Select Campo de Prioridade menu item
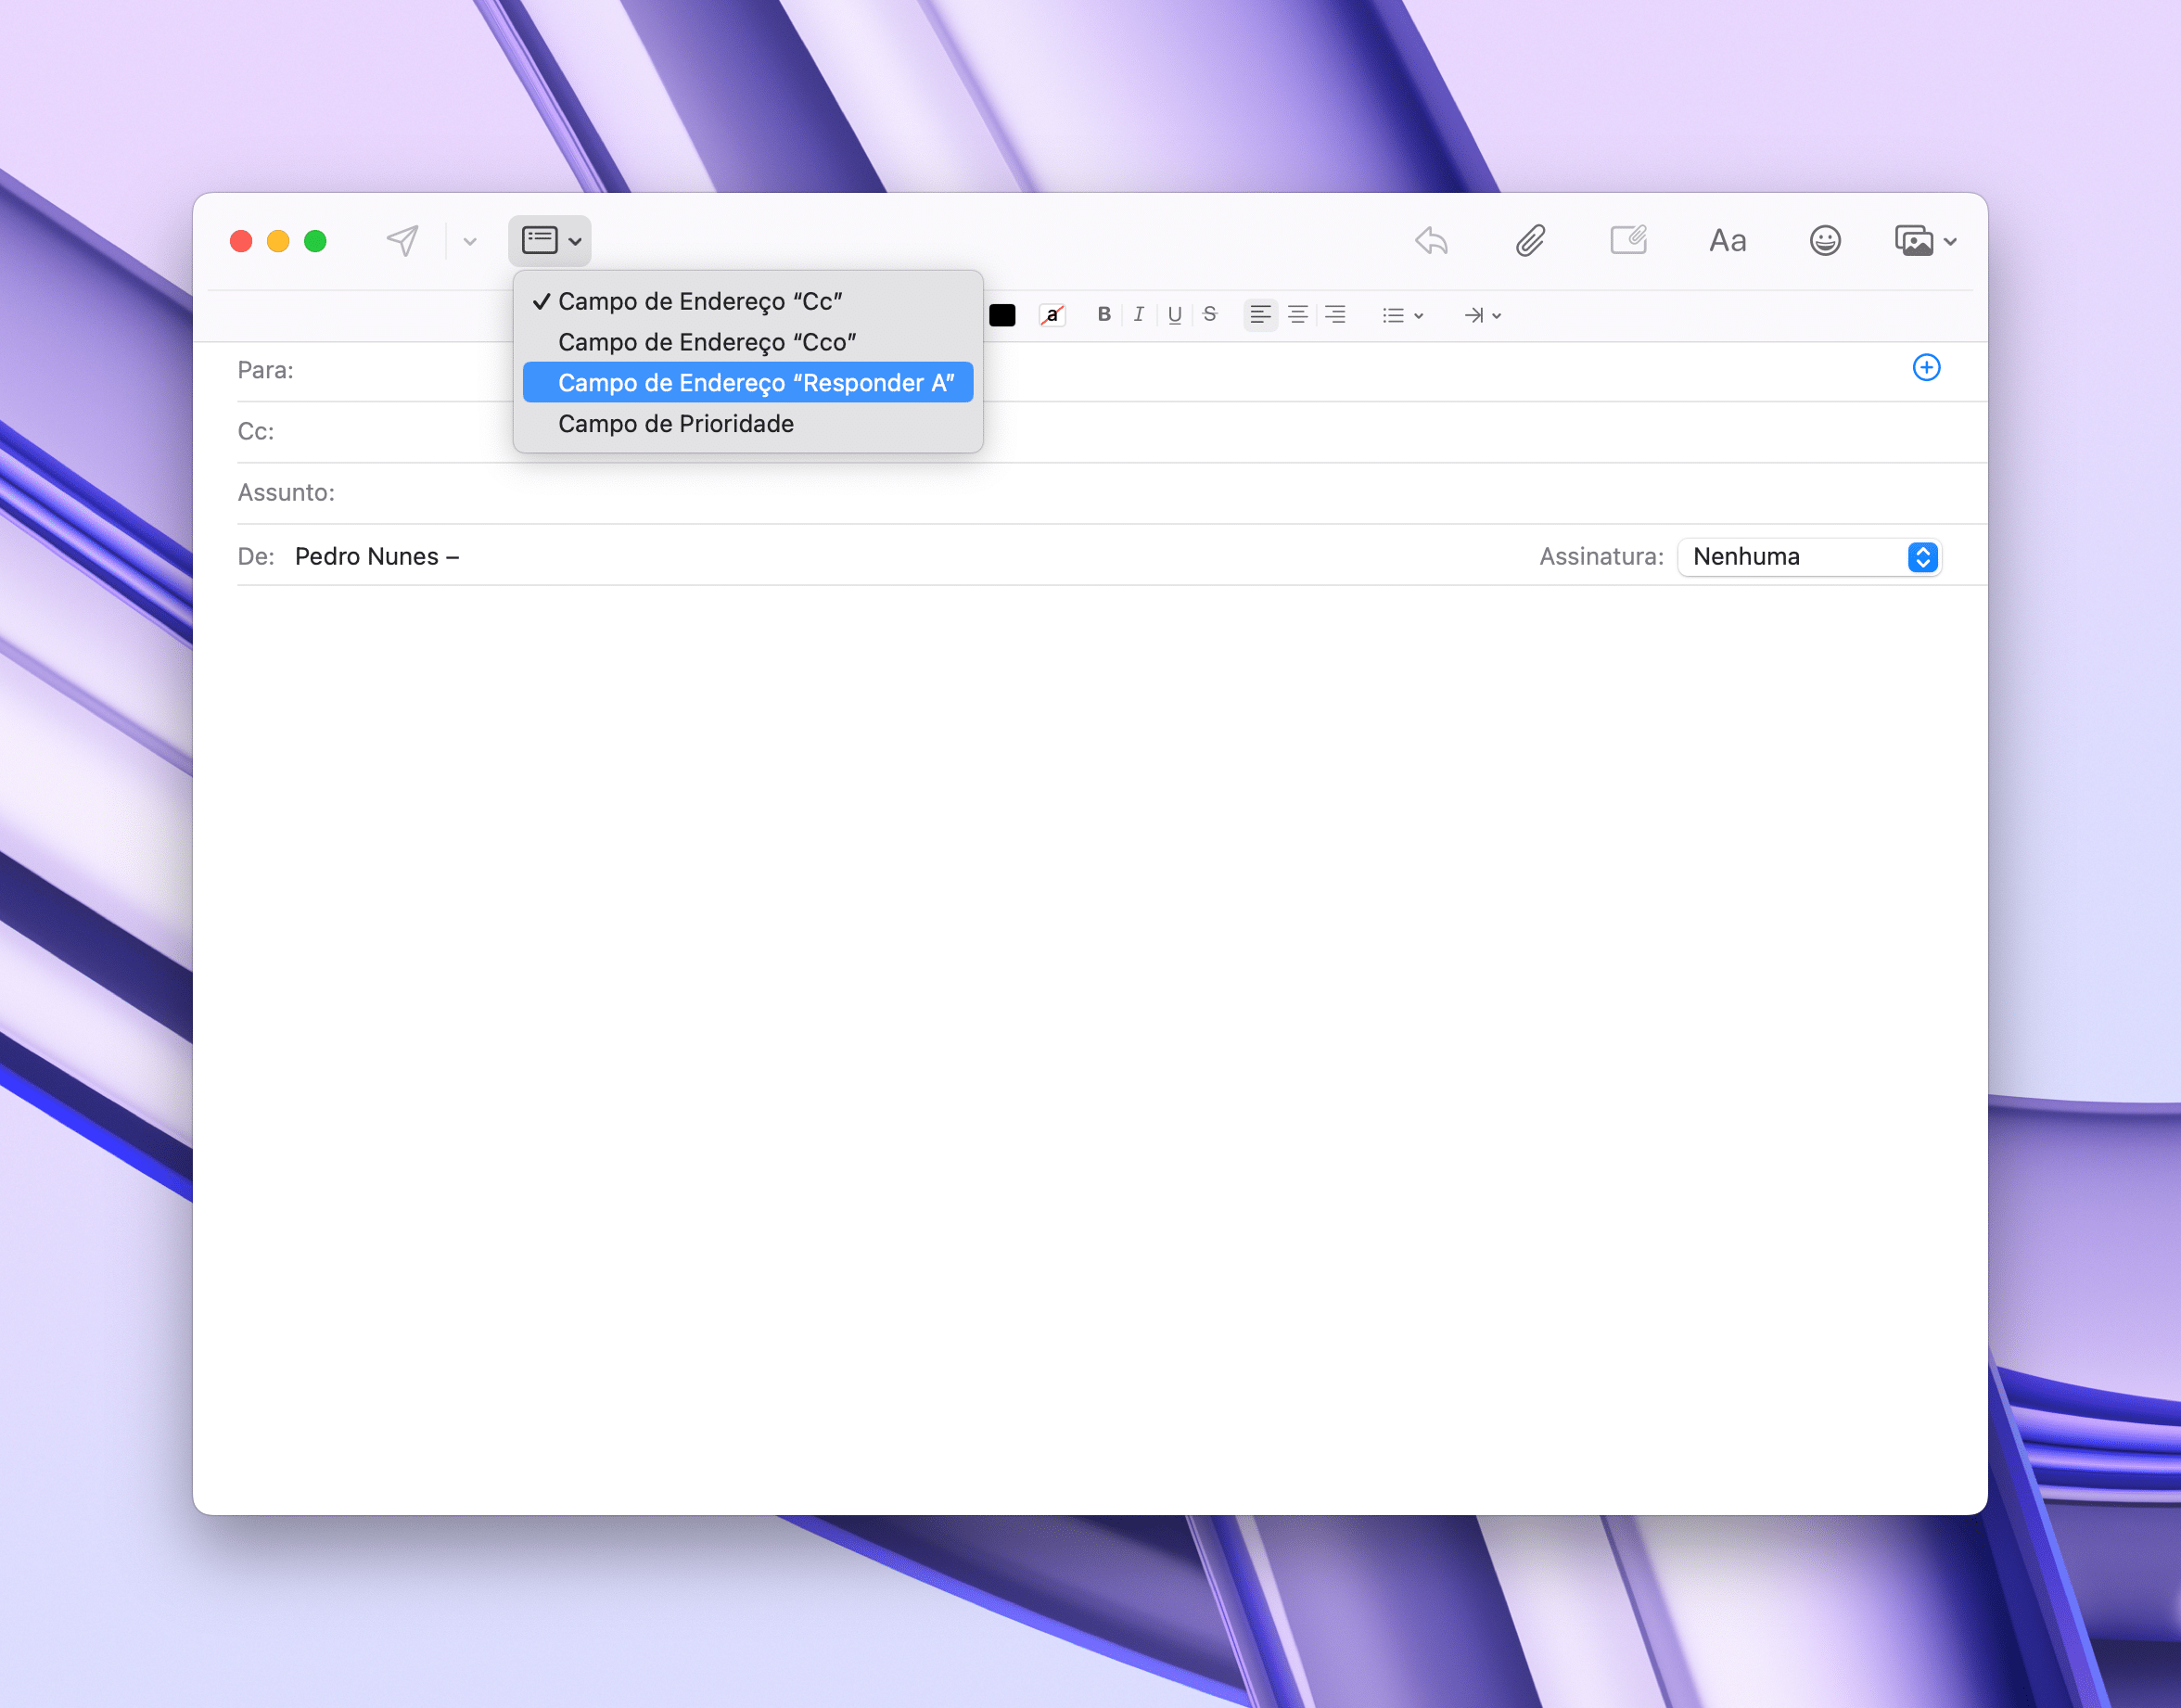 tap(748, 424)
